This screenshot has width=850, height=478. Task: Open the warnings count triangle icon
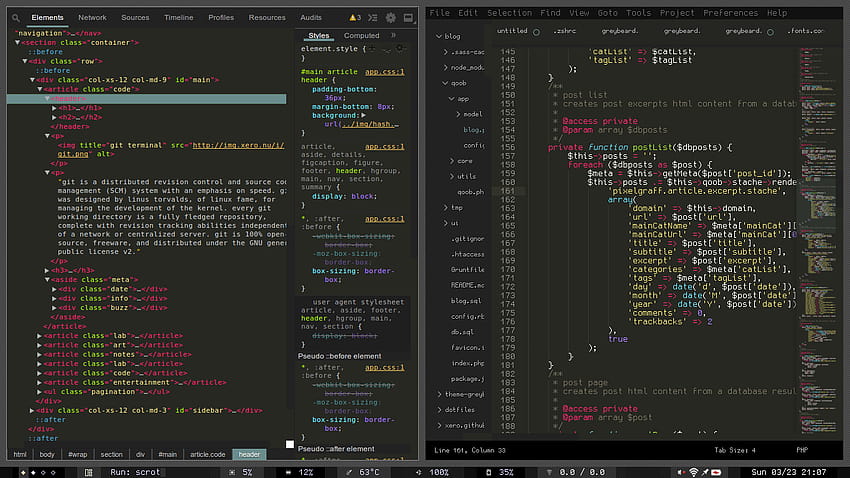352,18
